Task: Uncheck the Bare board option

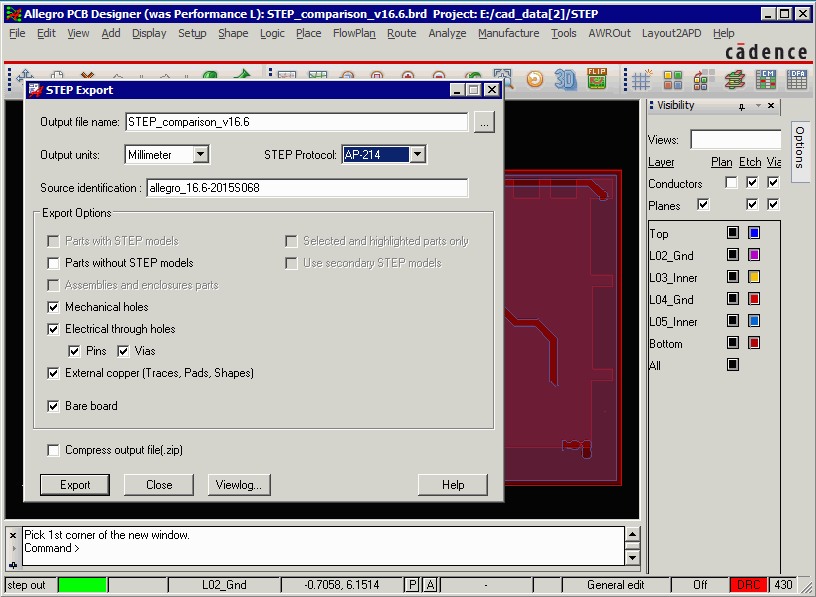Action: point(53,406)
